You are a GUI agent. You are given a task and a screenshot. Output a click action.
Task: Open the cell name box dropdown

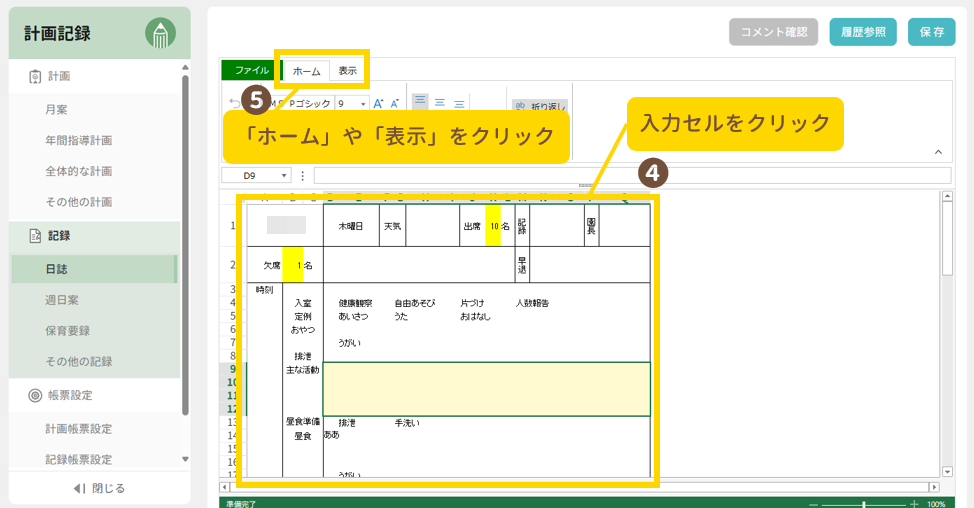pos(285,176)
